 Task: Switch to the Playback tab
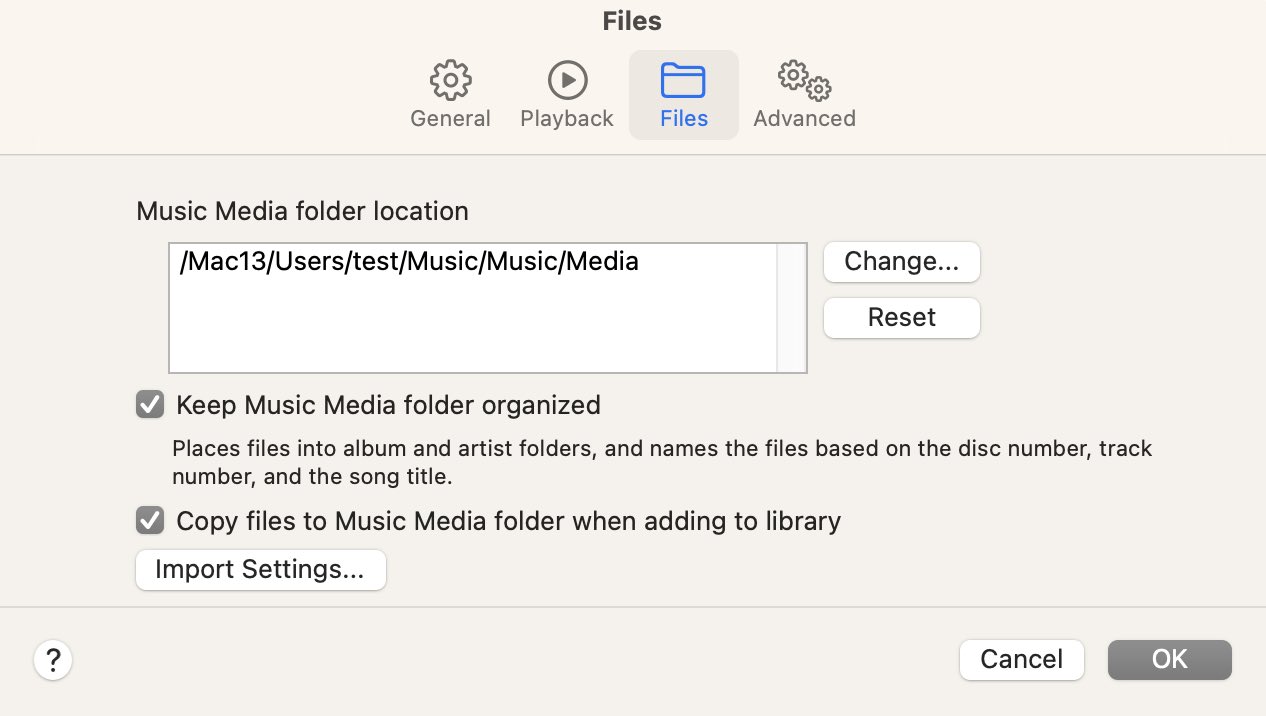[566, 95]
